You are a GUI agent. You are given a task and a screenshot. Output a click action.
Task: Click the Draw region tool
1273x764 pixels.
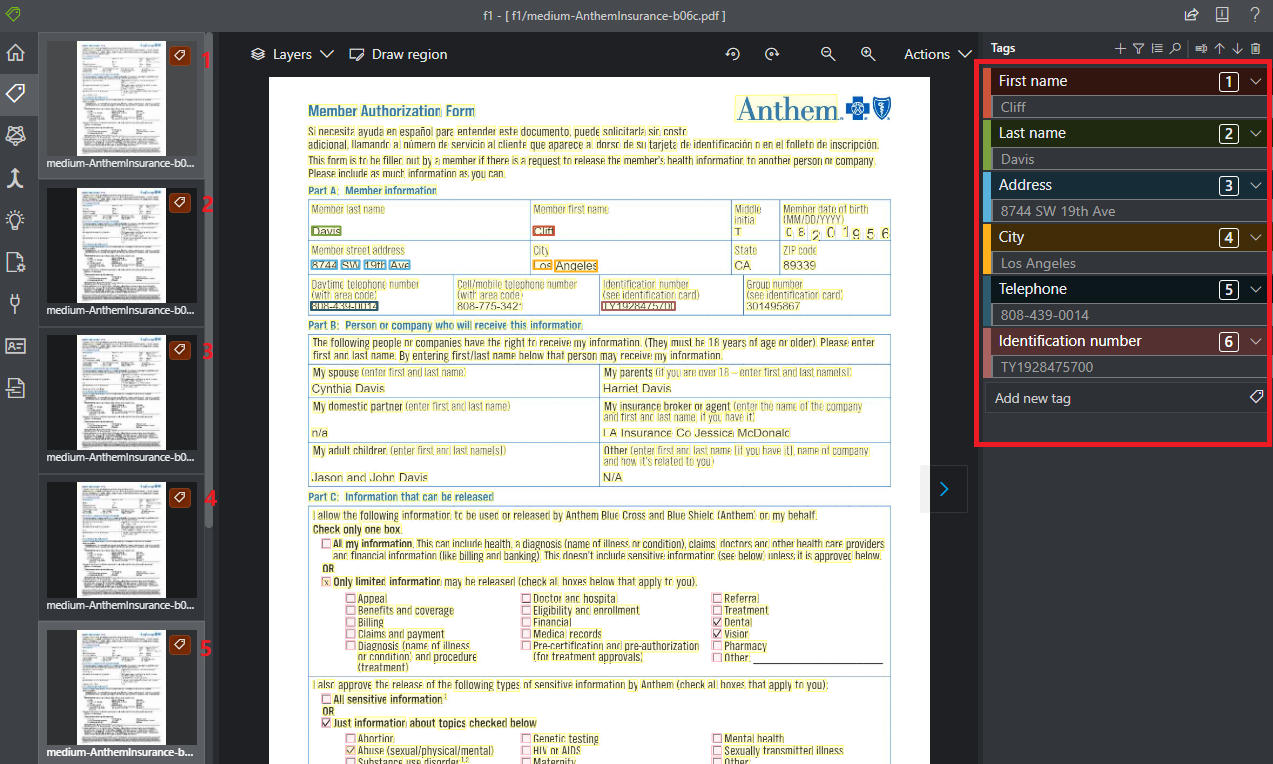point(398,54)
